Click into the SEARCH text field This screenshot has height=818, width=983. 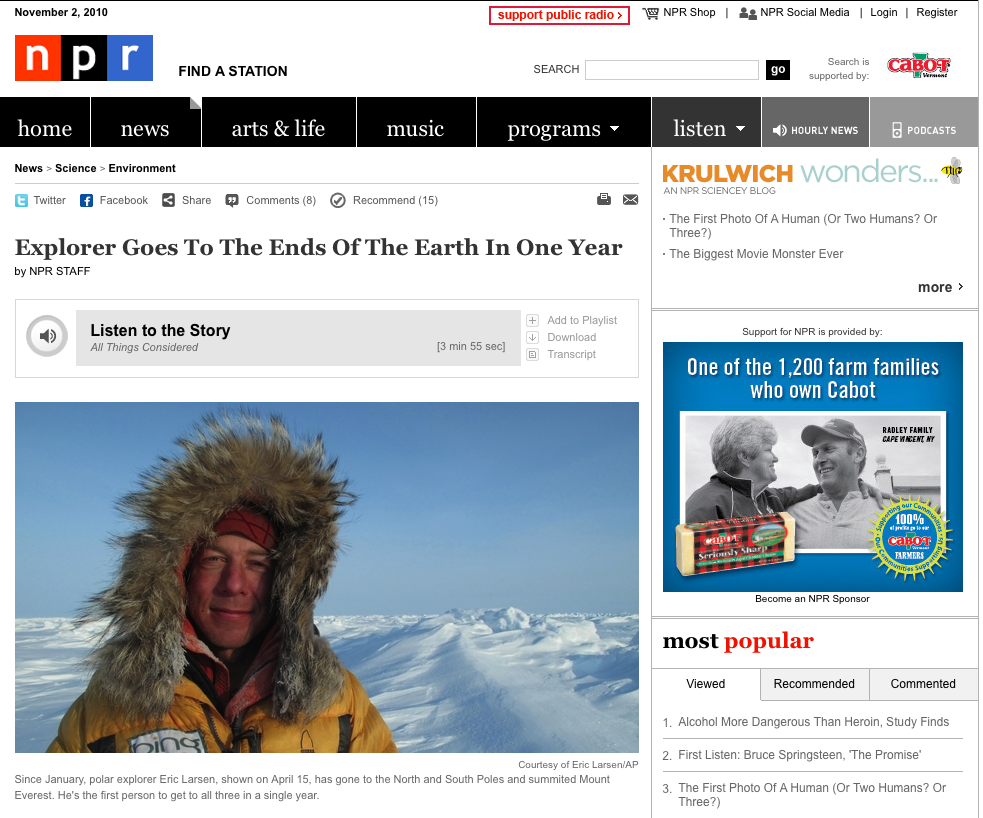[x=671, y=70]
